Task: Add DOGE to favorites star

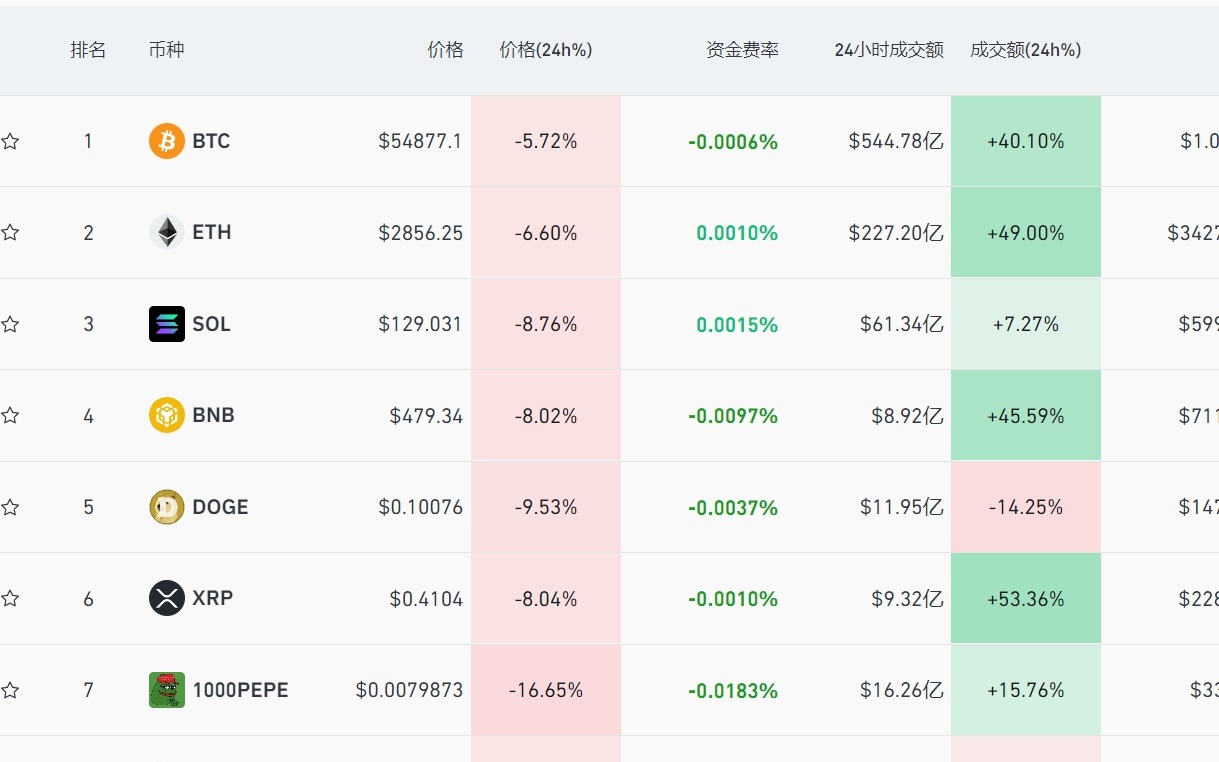Action: tap(10, 507)
